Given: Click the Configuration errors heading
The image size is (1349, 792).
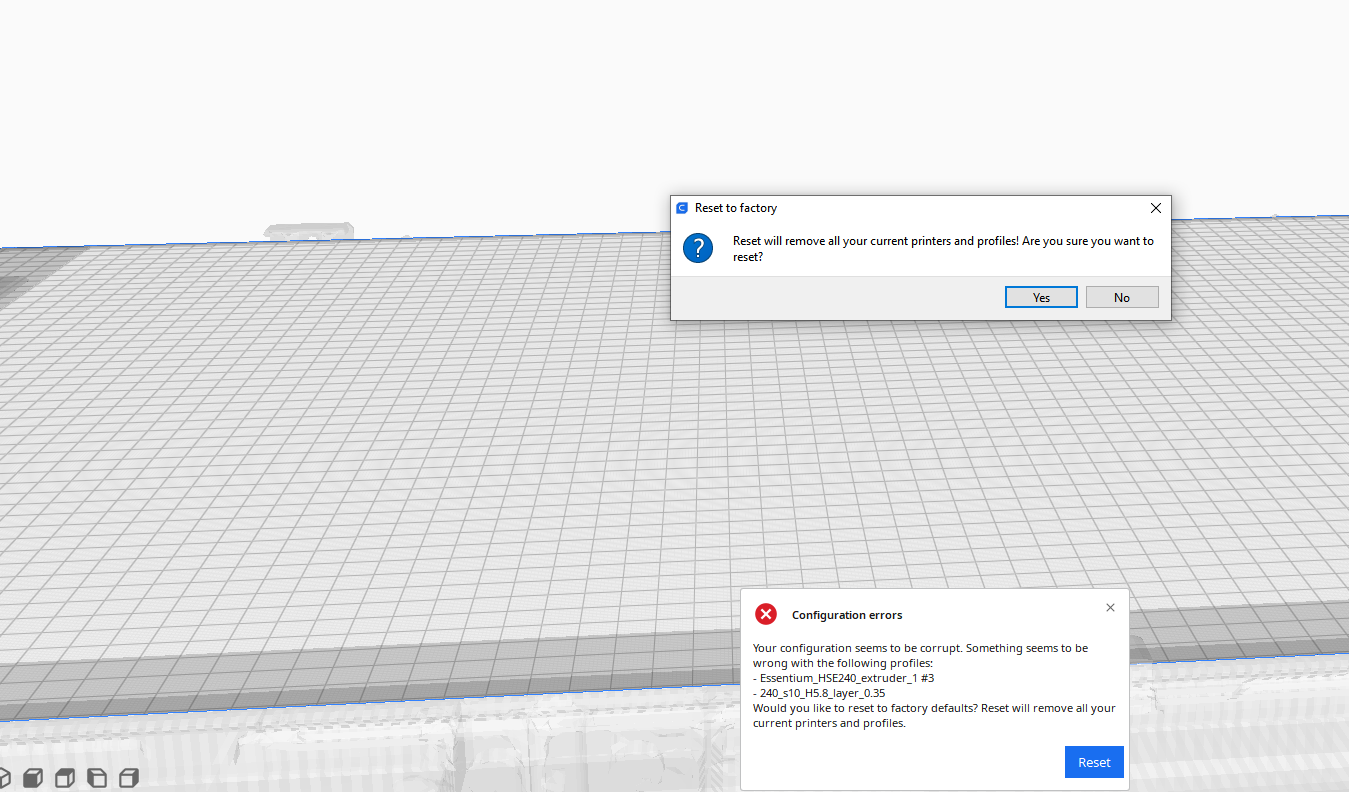Looking at the screenshot, I should pyautogui.click(x=847, y=614).
